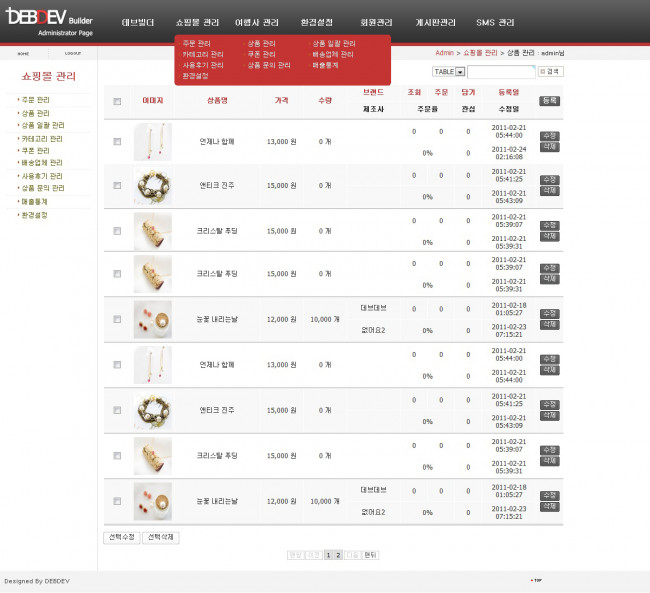Go to pagination page 1
Viewport: 650px width, 593px height.
328,555
